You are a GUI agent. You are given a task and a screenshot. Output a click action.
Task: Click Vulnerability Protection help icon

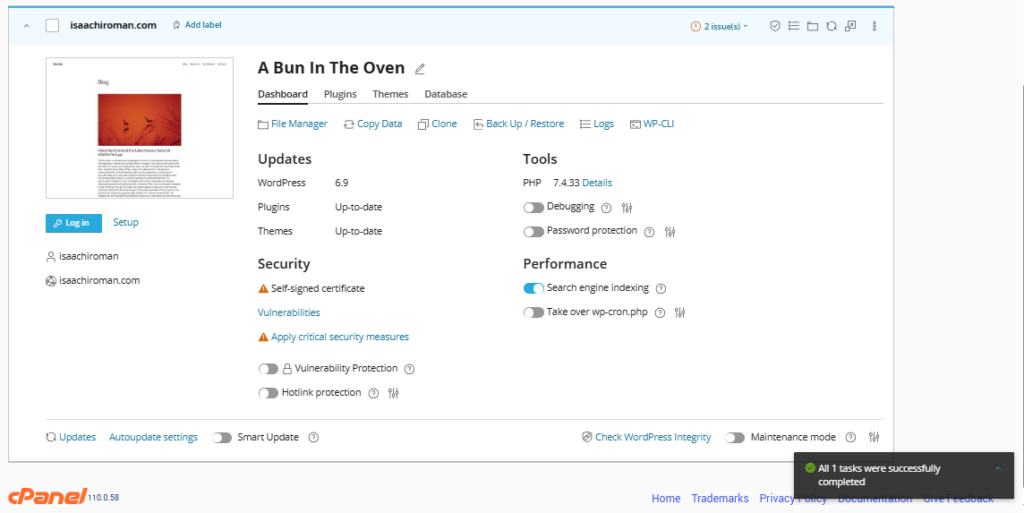pyautogui.click(x=409, y=369)
